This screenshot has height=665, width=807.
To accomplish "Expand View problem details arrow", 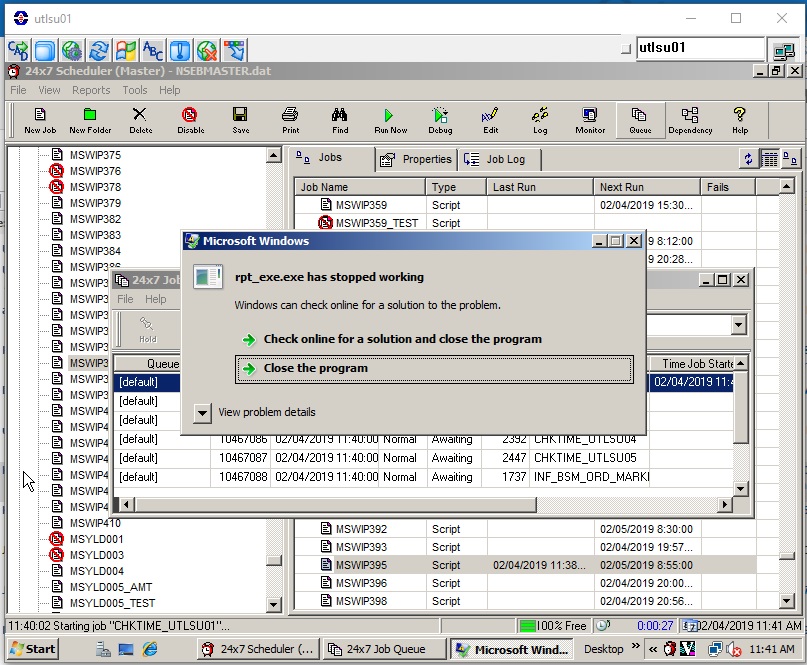I will [x=202, y=413].
